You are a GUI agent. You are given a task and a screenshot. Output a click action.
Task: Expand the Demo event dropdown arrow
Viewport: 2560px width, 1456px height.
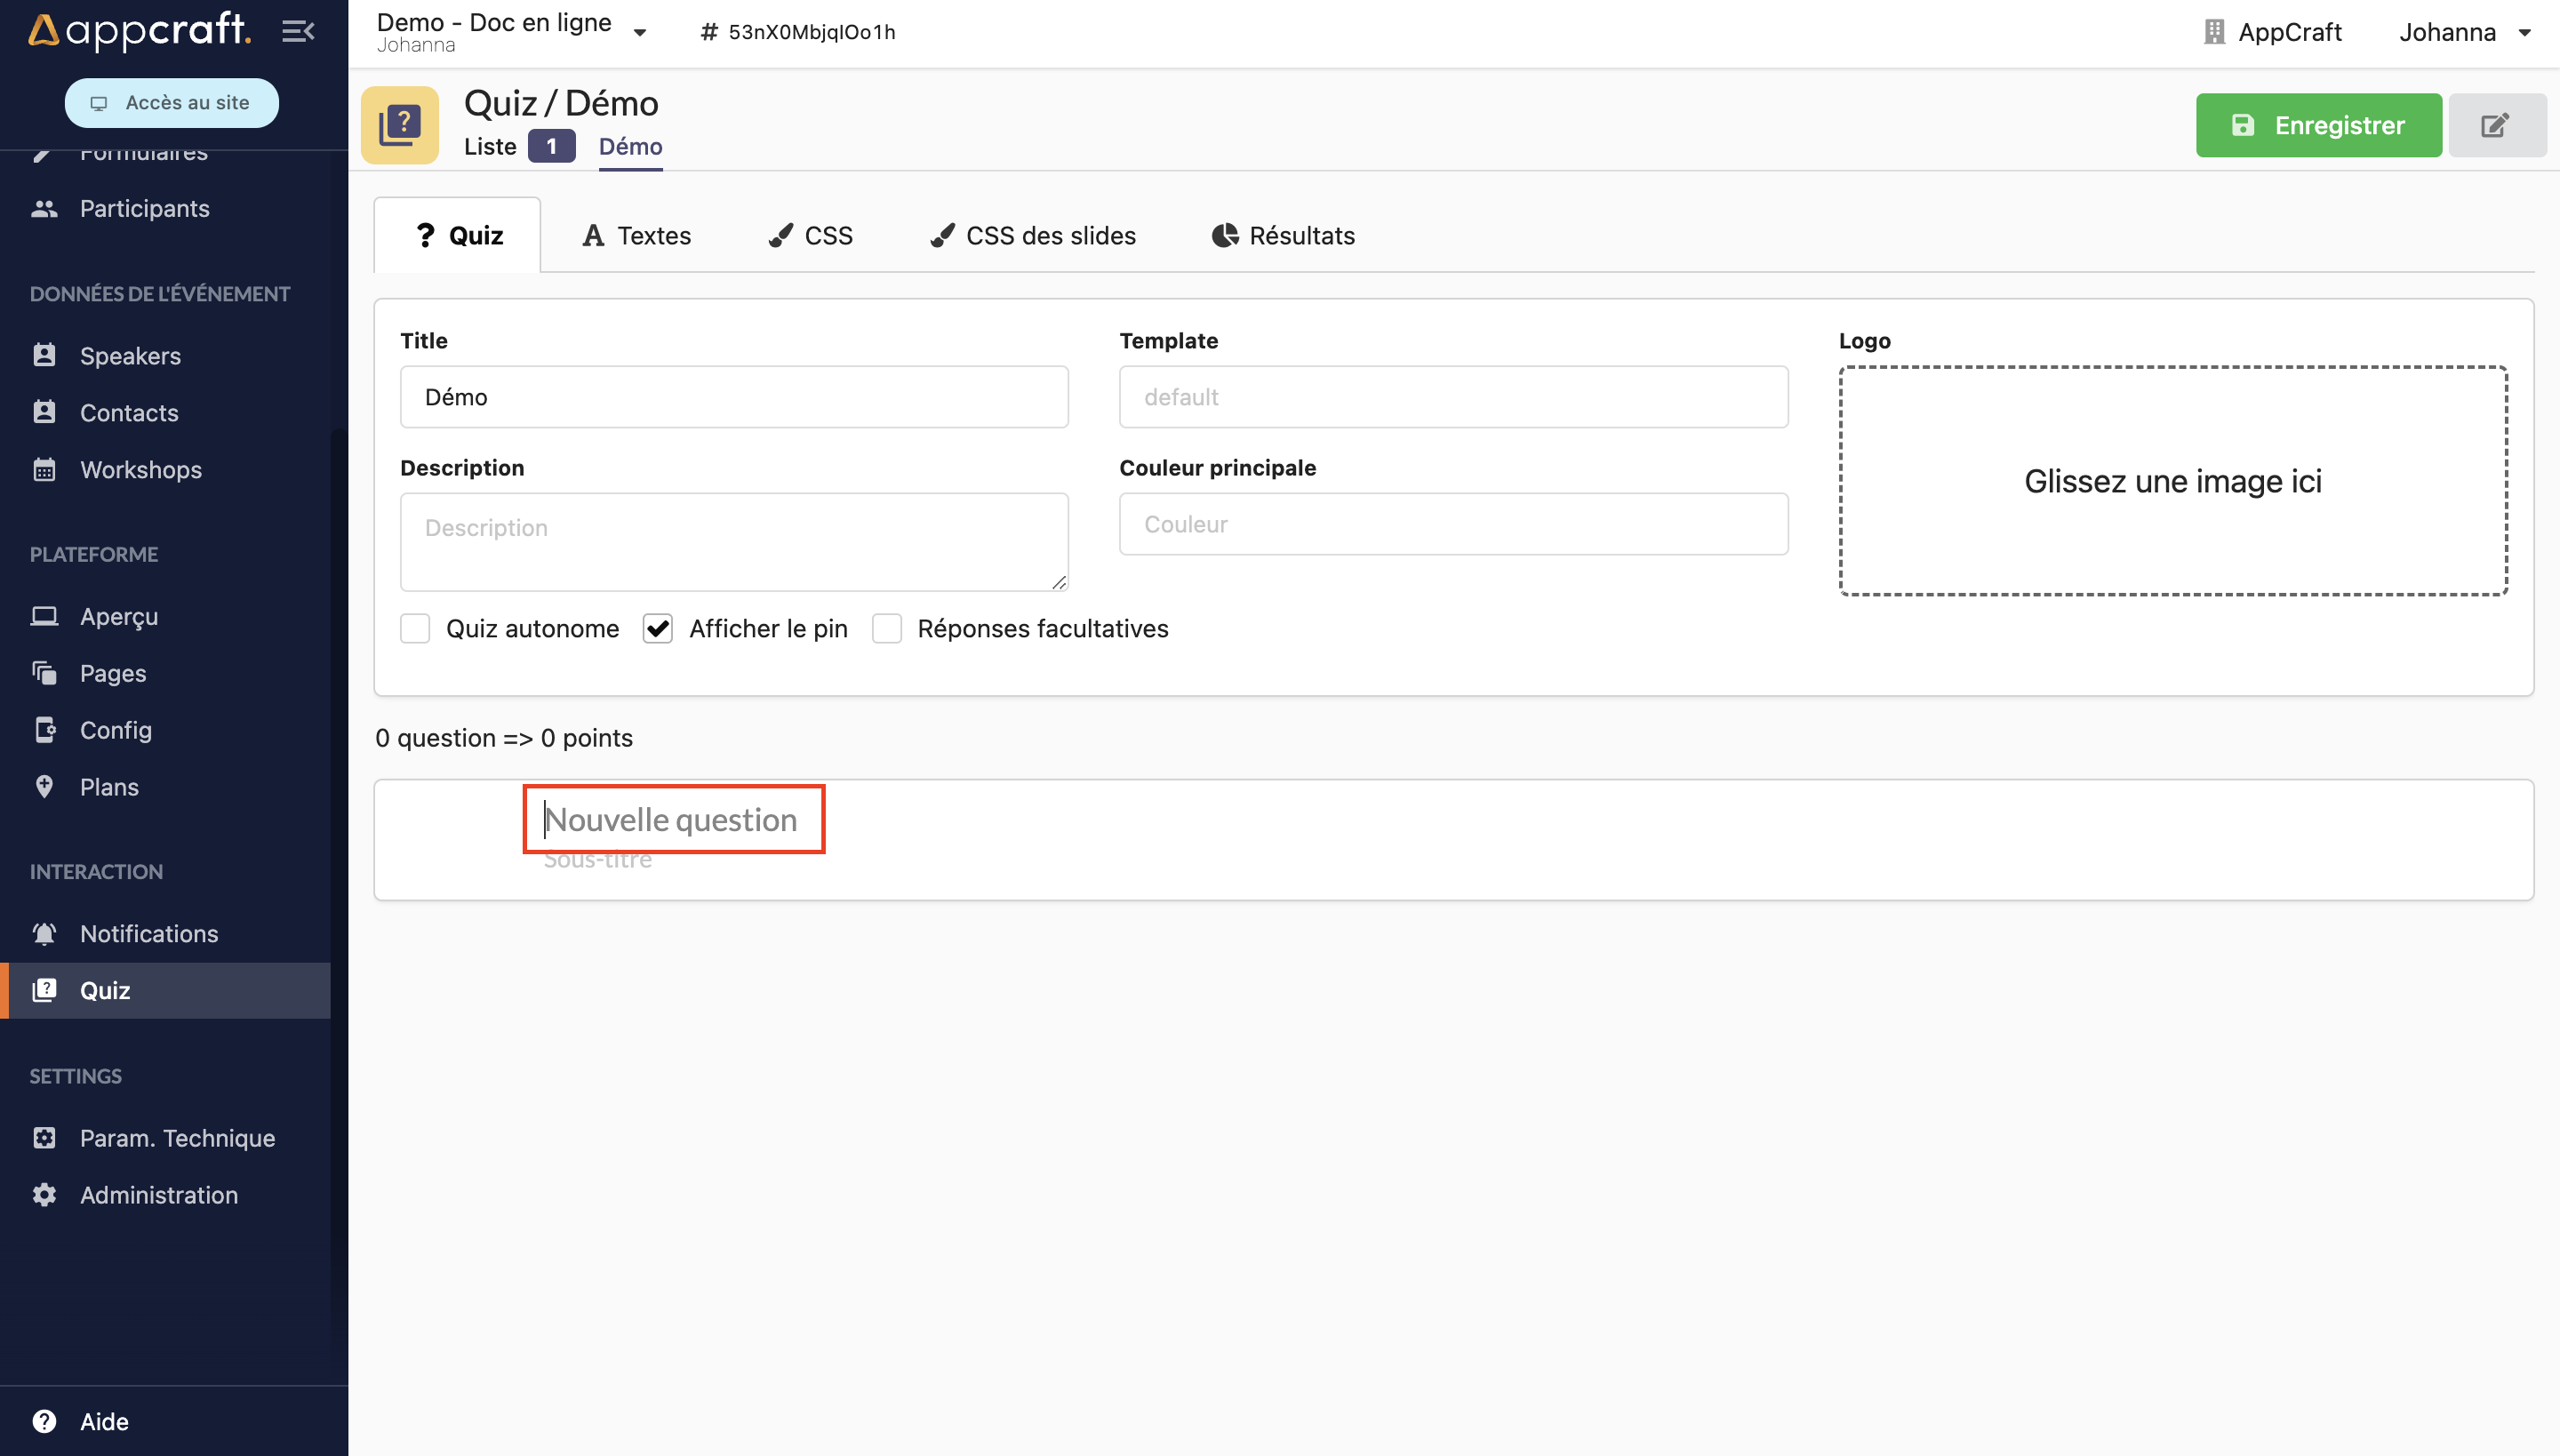[645, 30]
